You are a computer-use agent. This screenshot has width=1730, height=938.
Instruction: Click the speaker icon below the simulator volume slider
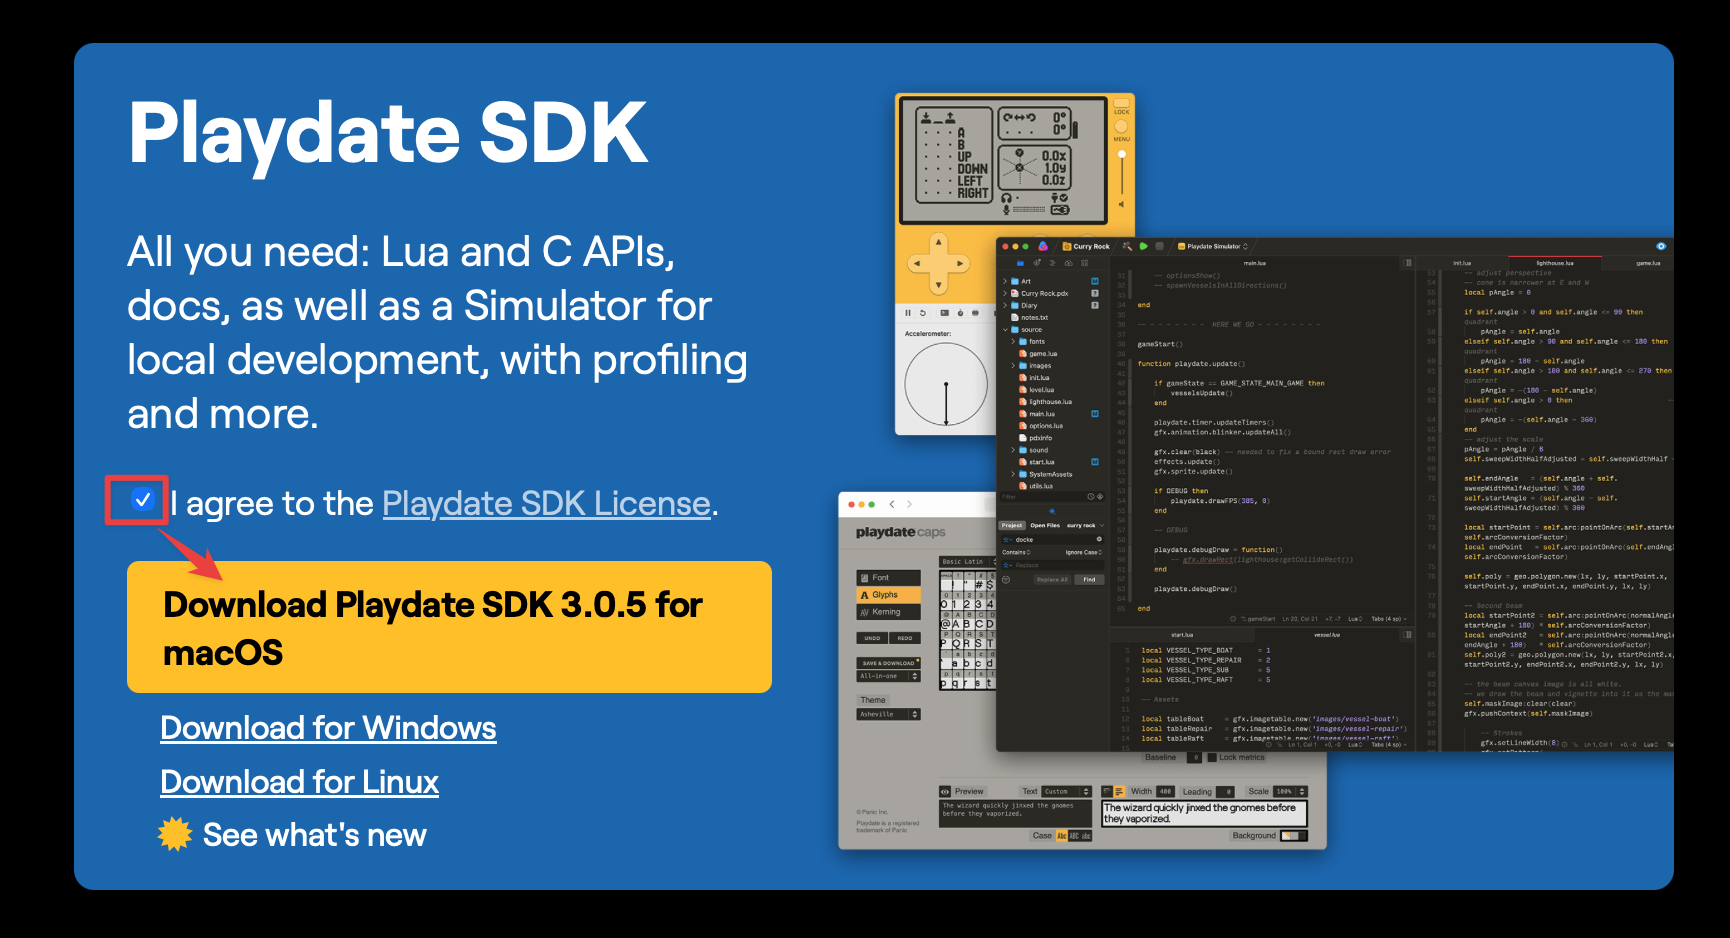coord(1121,204)
